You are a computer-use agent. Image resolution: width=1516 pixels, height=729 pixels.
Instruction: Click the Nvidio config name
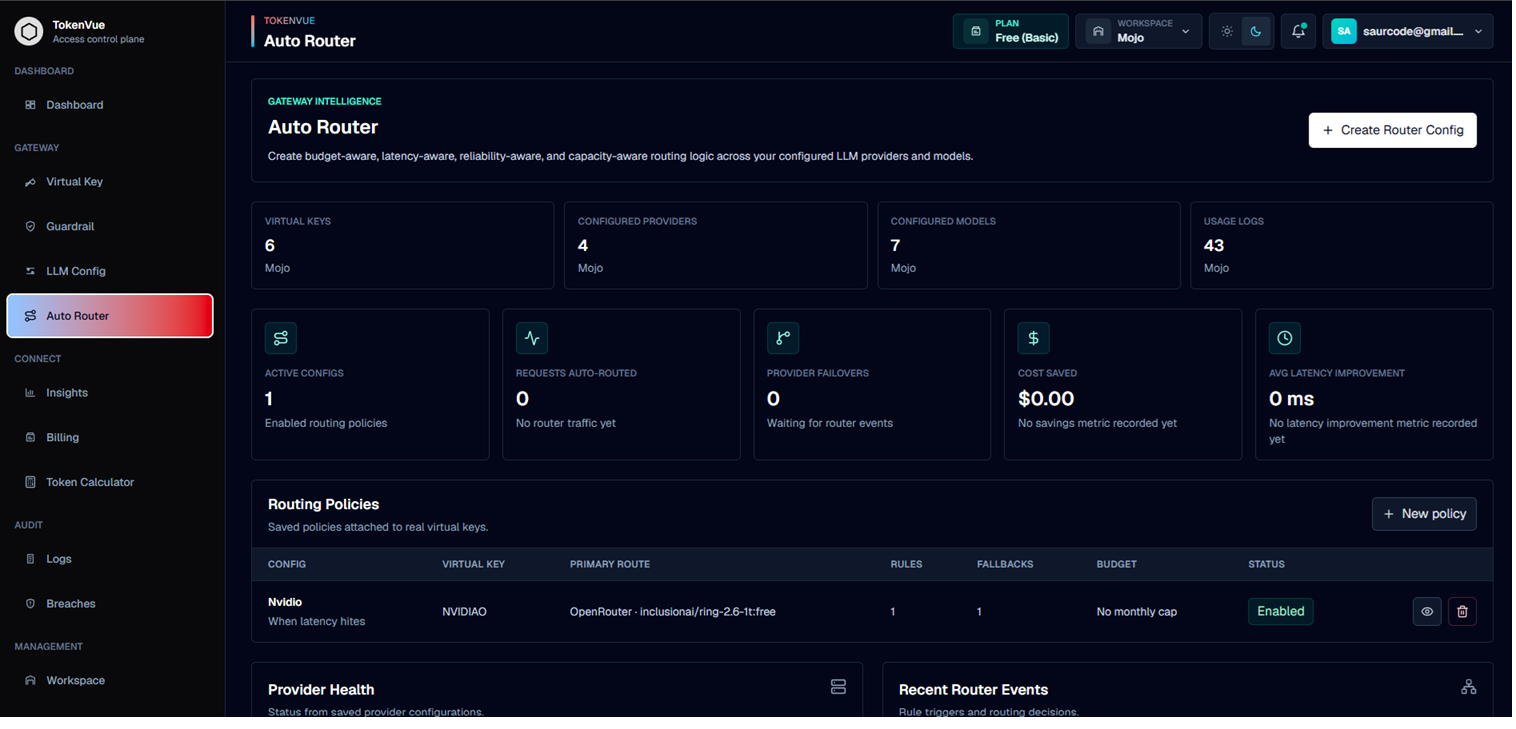pyautogui.click(x=285, y=602)
